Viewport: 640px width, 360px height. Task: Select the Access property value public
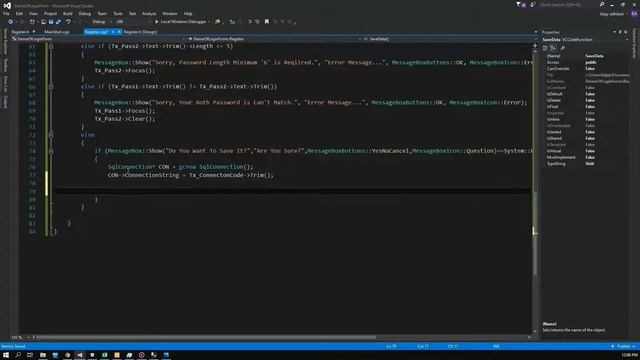coord(591,62)
